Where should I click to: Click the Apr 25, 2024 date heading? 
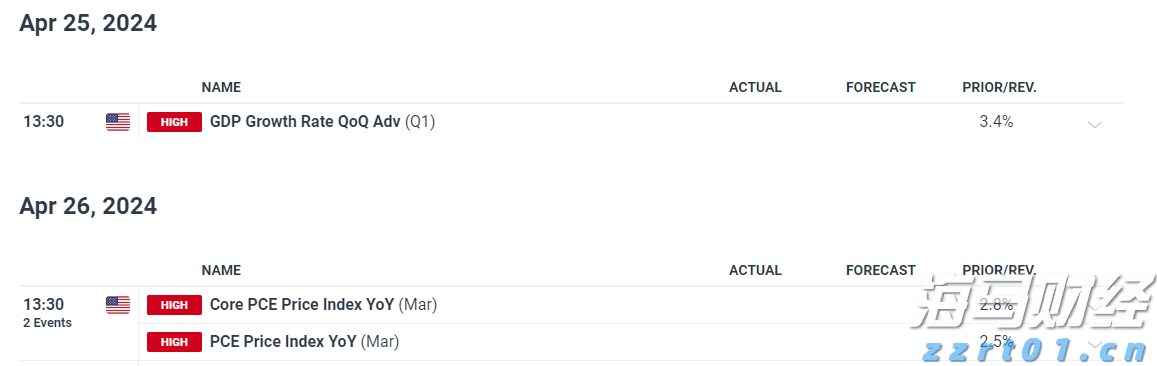pos(88,24)
